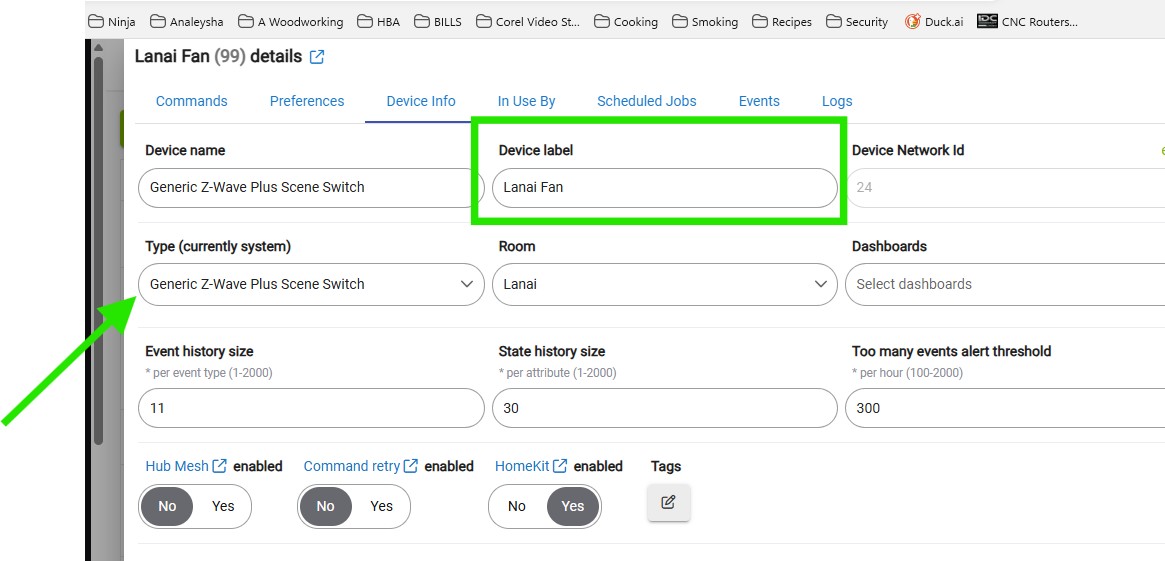Open the CNC Routers bookmark icon
This screenshot has width=1165, height=561.
point(987,22)
